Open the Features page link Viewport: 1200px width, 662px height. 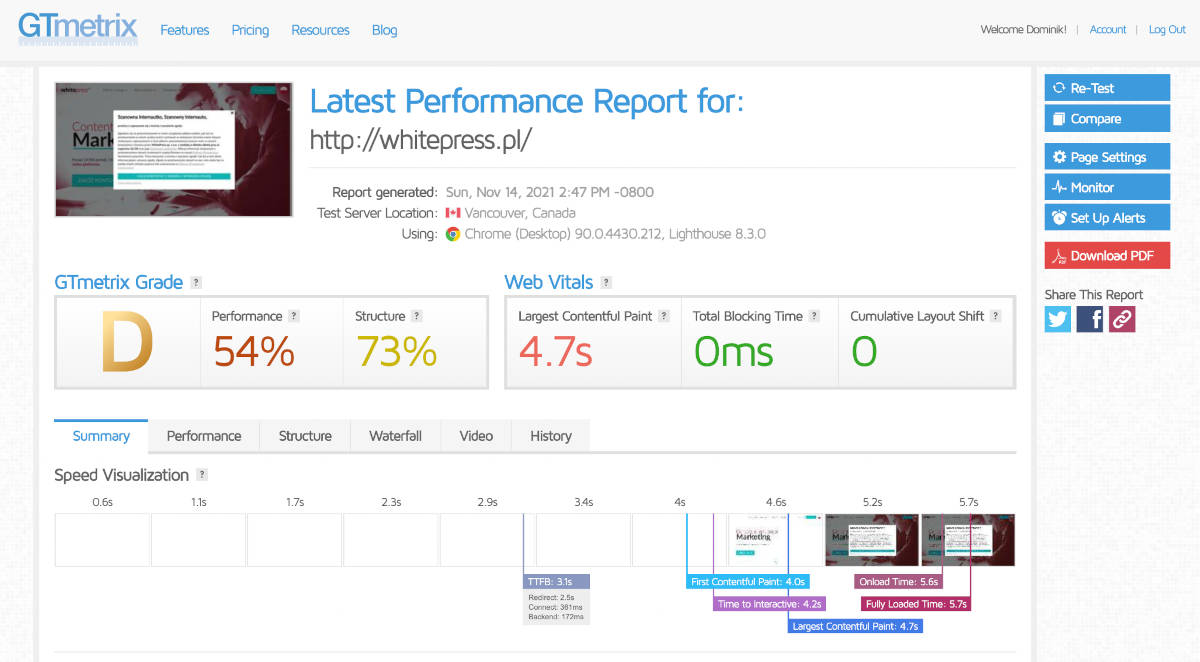pos(185,30)
